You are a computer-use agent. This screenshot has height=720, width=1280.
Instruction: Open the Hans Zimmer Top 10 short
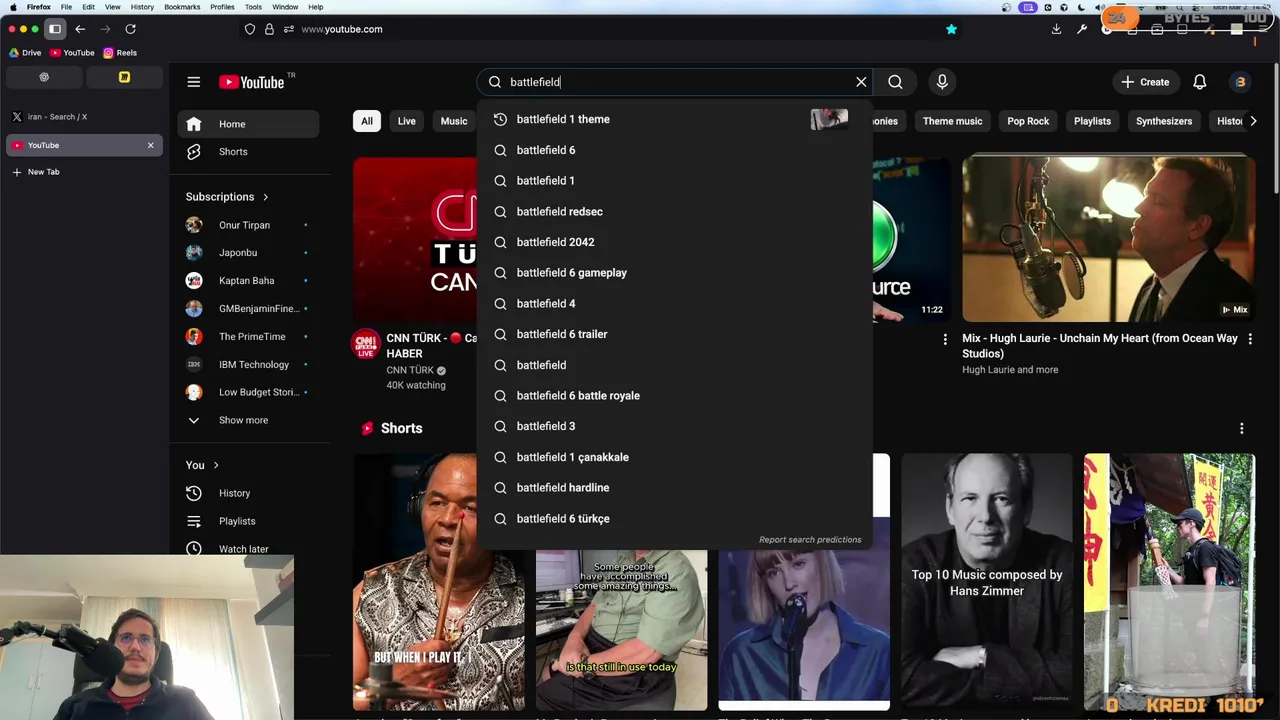pos(987,582)
